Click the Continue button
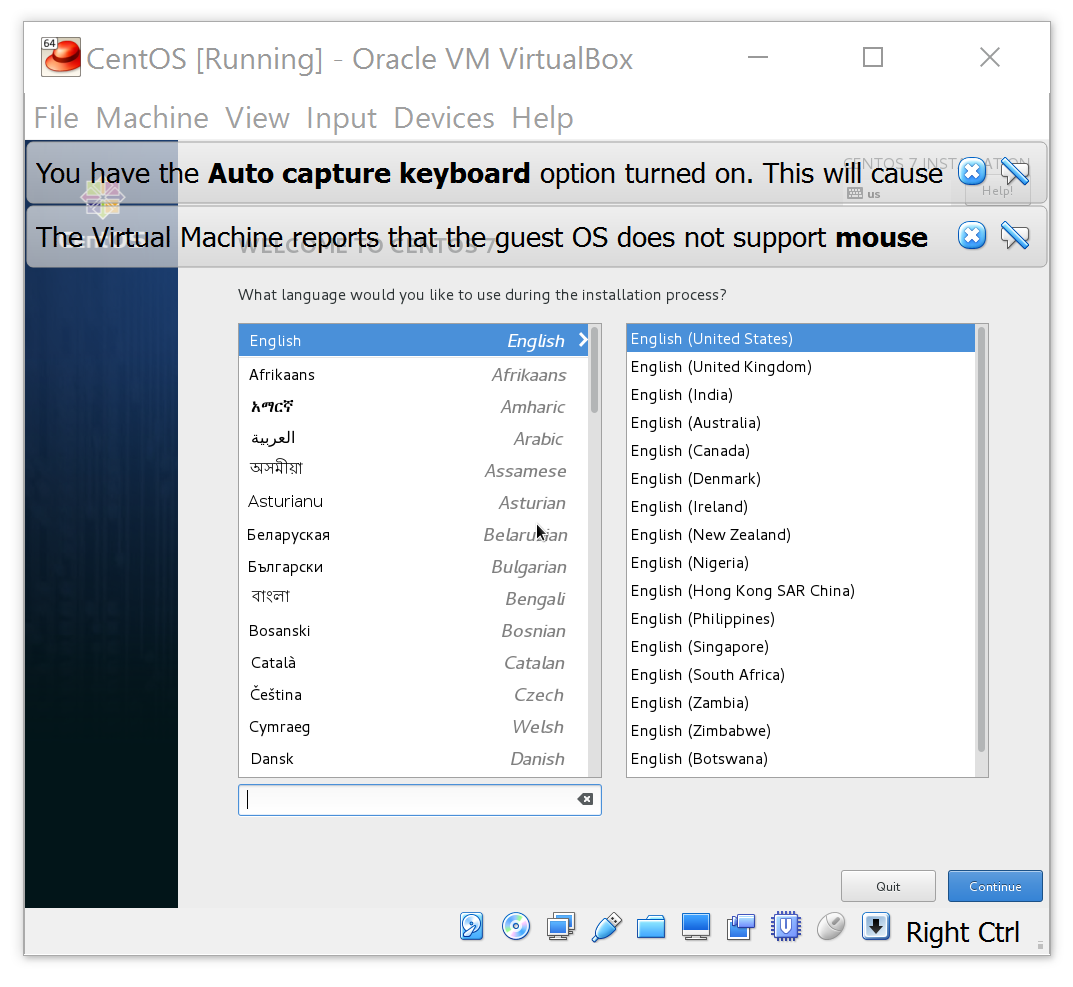 pos(995,886)
